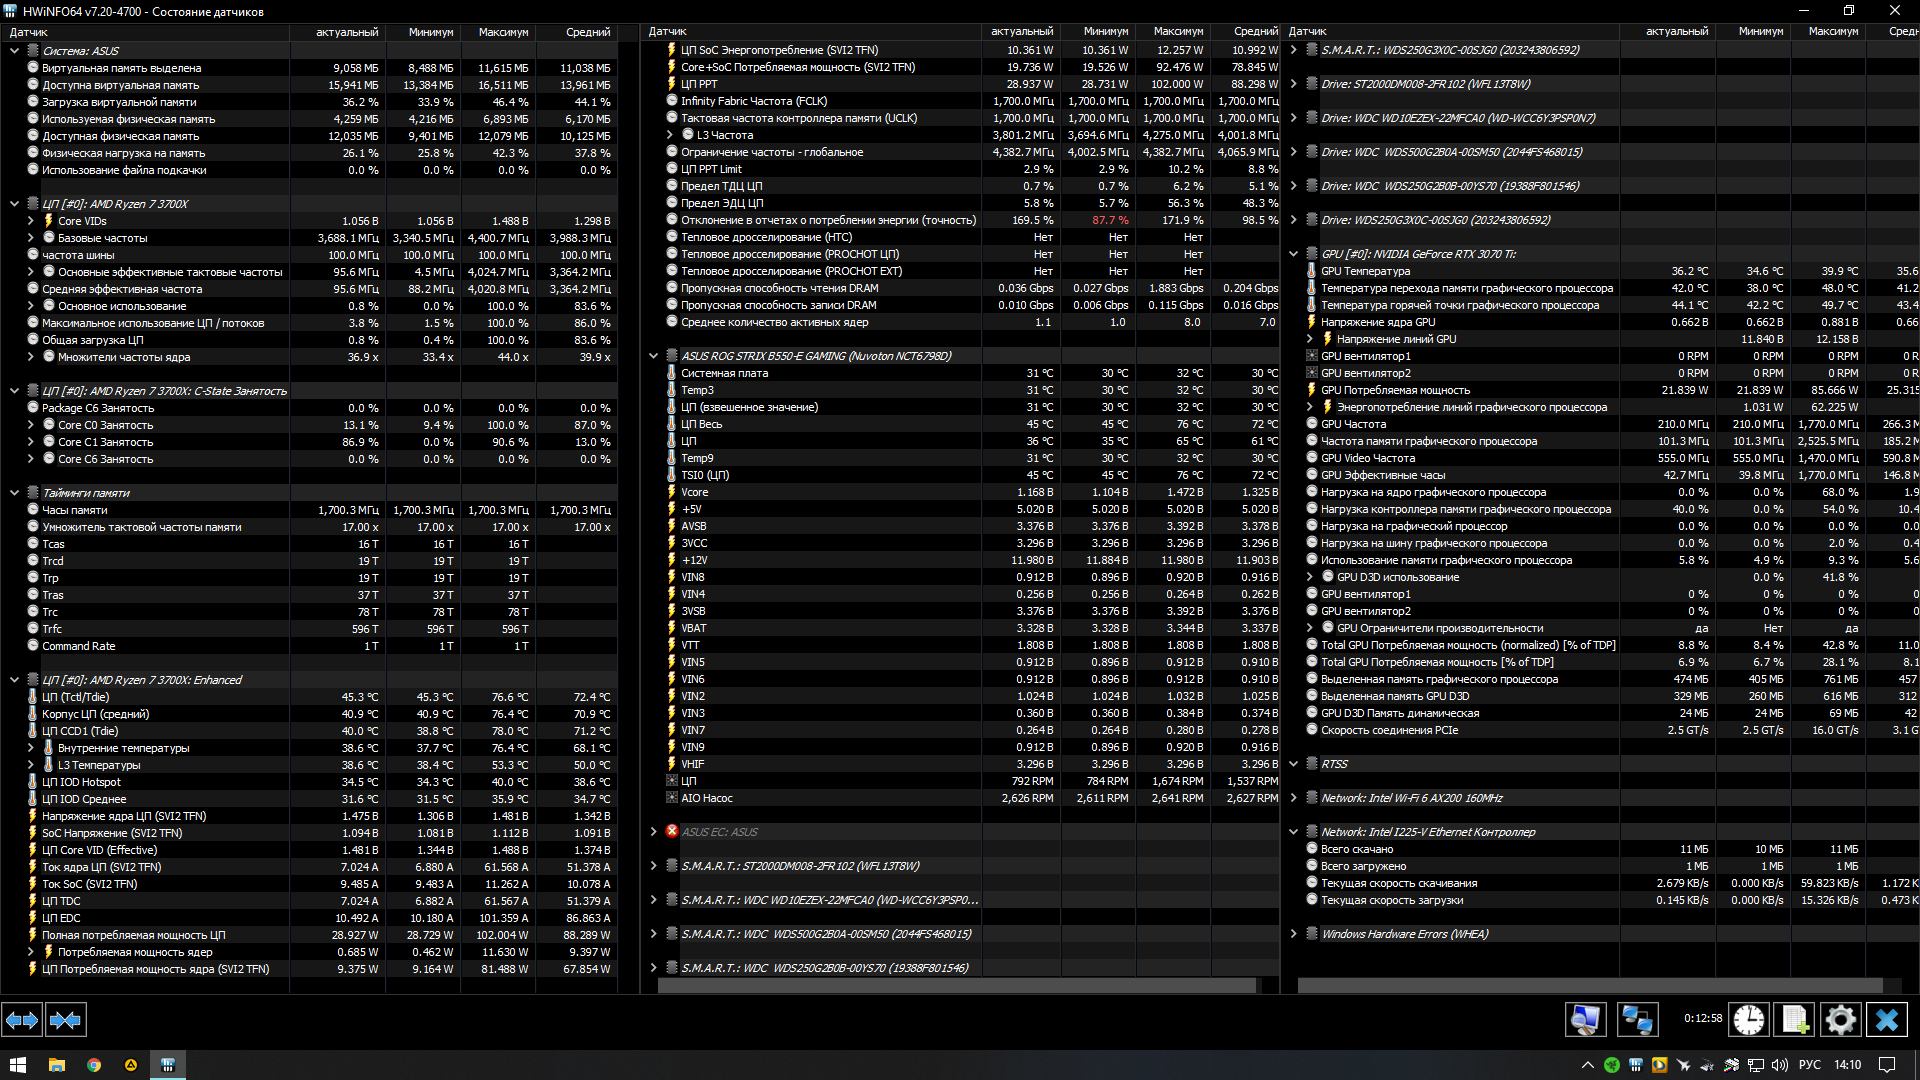Expand the L3 Частота row
The height and width of the screenshot is (1080, 1920).
pos(670,135)
